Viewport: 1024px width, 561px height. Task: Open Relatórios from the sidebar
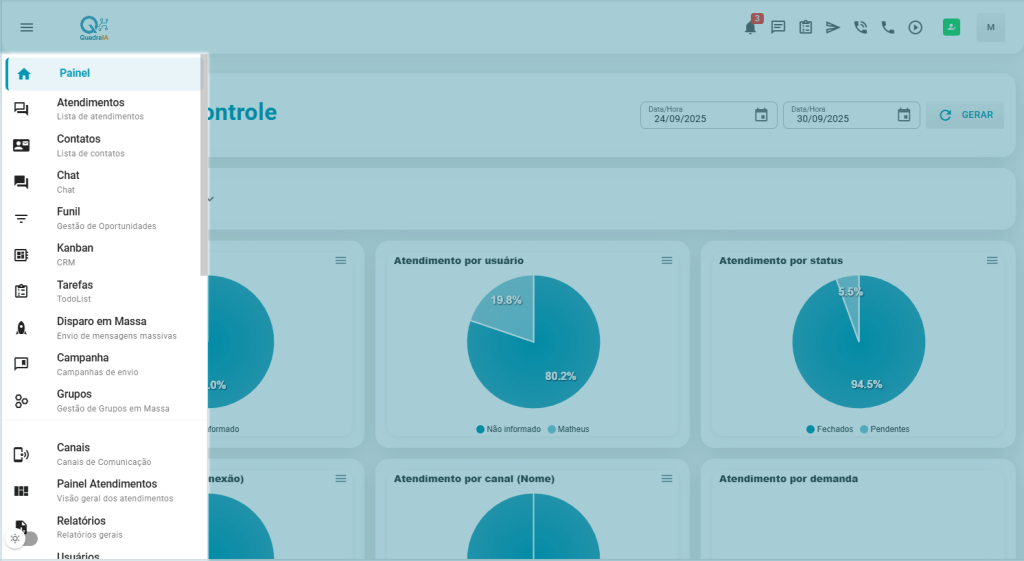tap(81, 526)
